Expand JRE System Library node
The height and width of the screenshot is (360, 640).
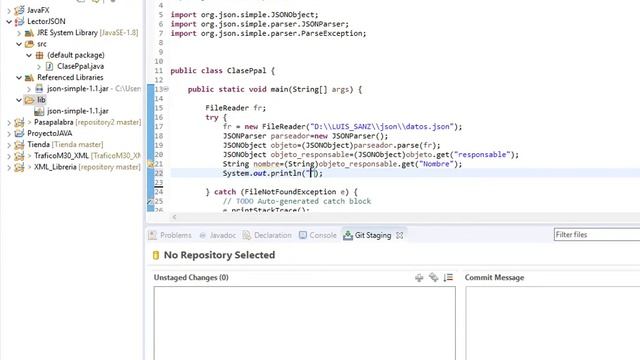tap(19, 33)
